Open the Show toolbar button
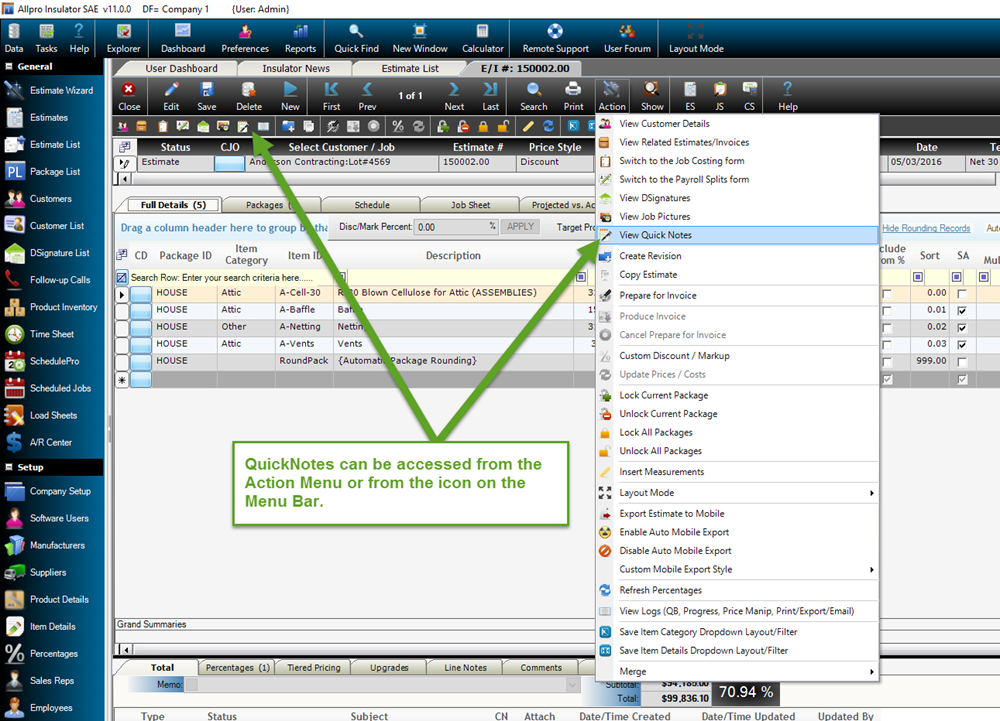This screenshot has height=721, width=1000. pos(652,96)
